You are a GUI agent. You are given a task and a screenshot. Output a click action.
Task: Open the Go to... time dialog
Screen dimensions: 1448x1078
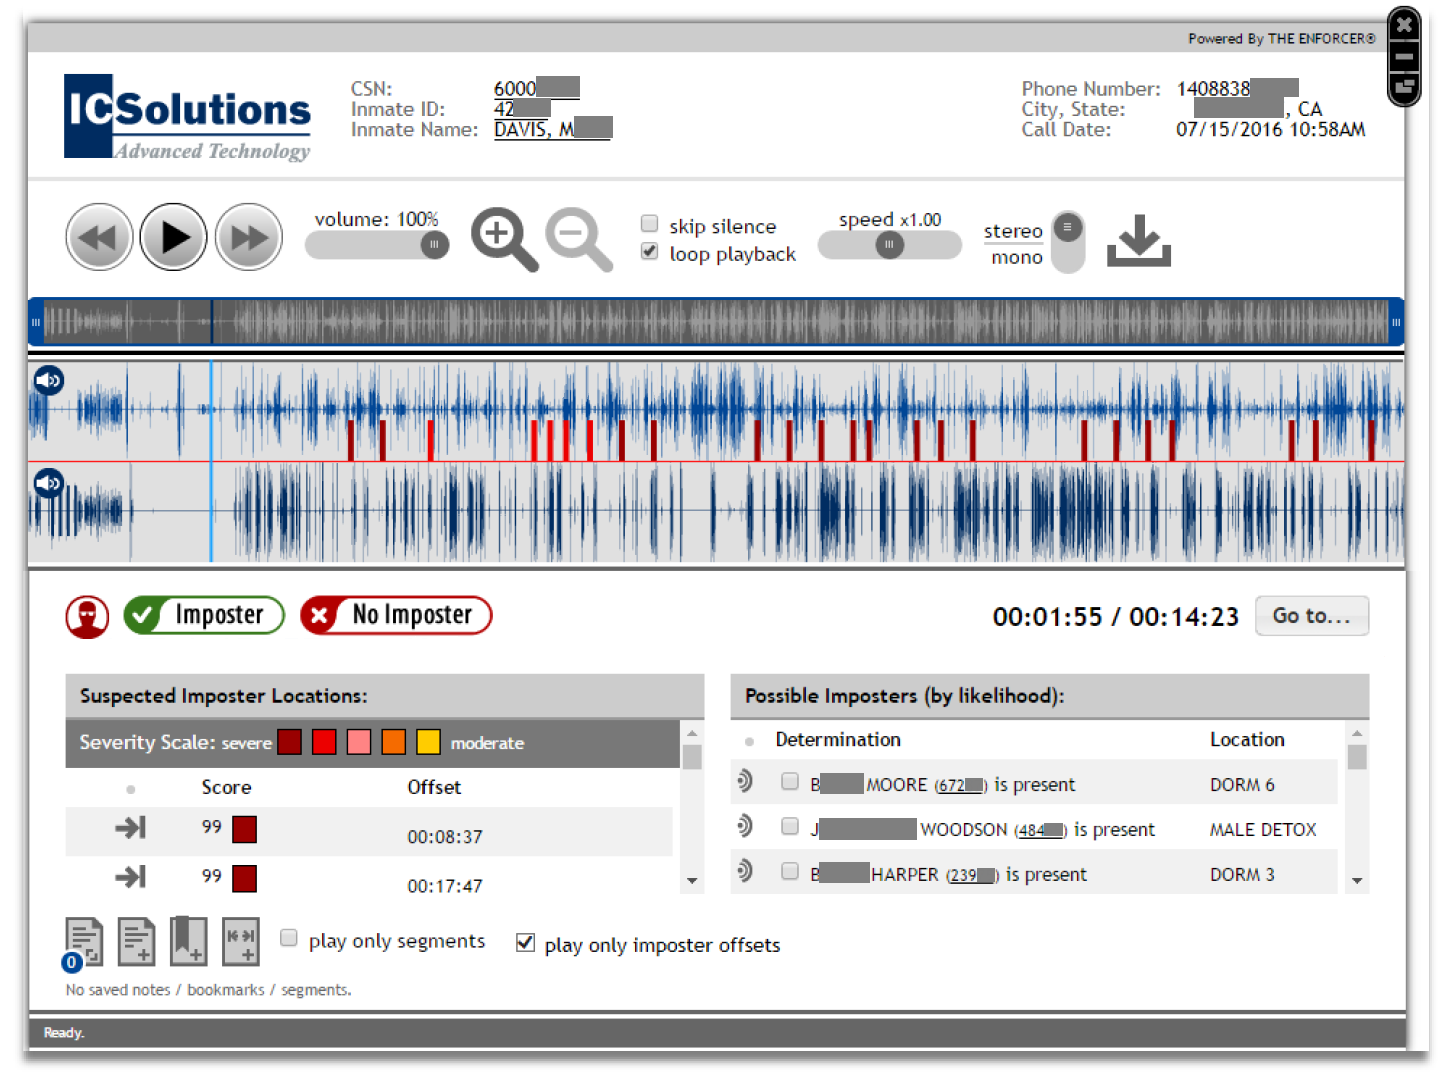click(x=1312, y=616)
